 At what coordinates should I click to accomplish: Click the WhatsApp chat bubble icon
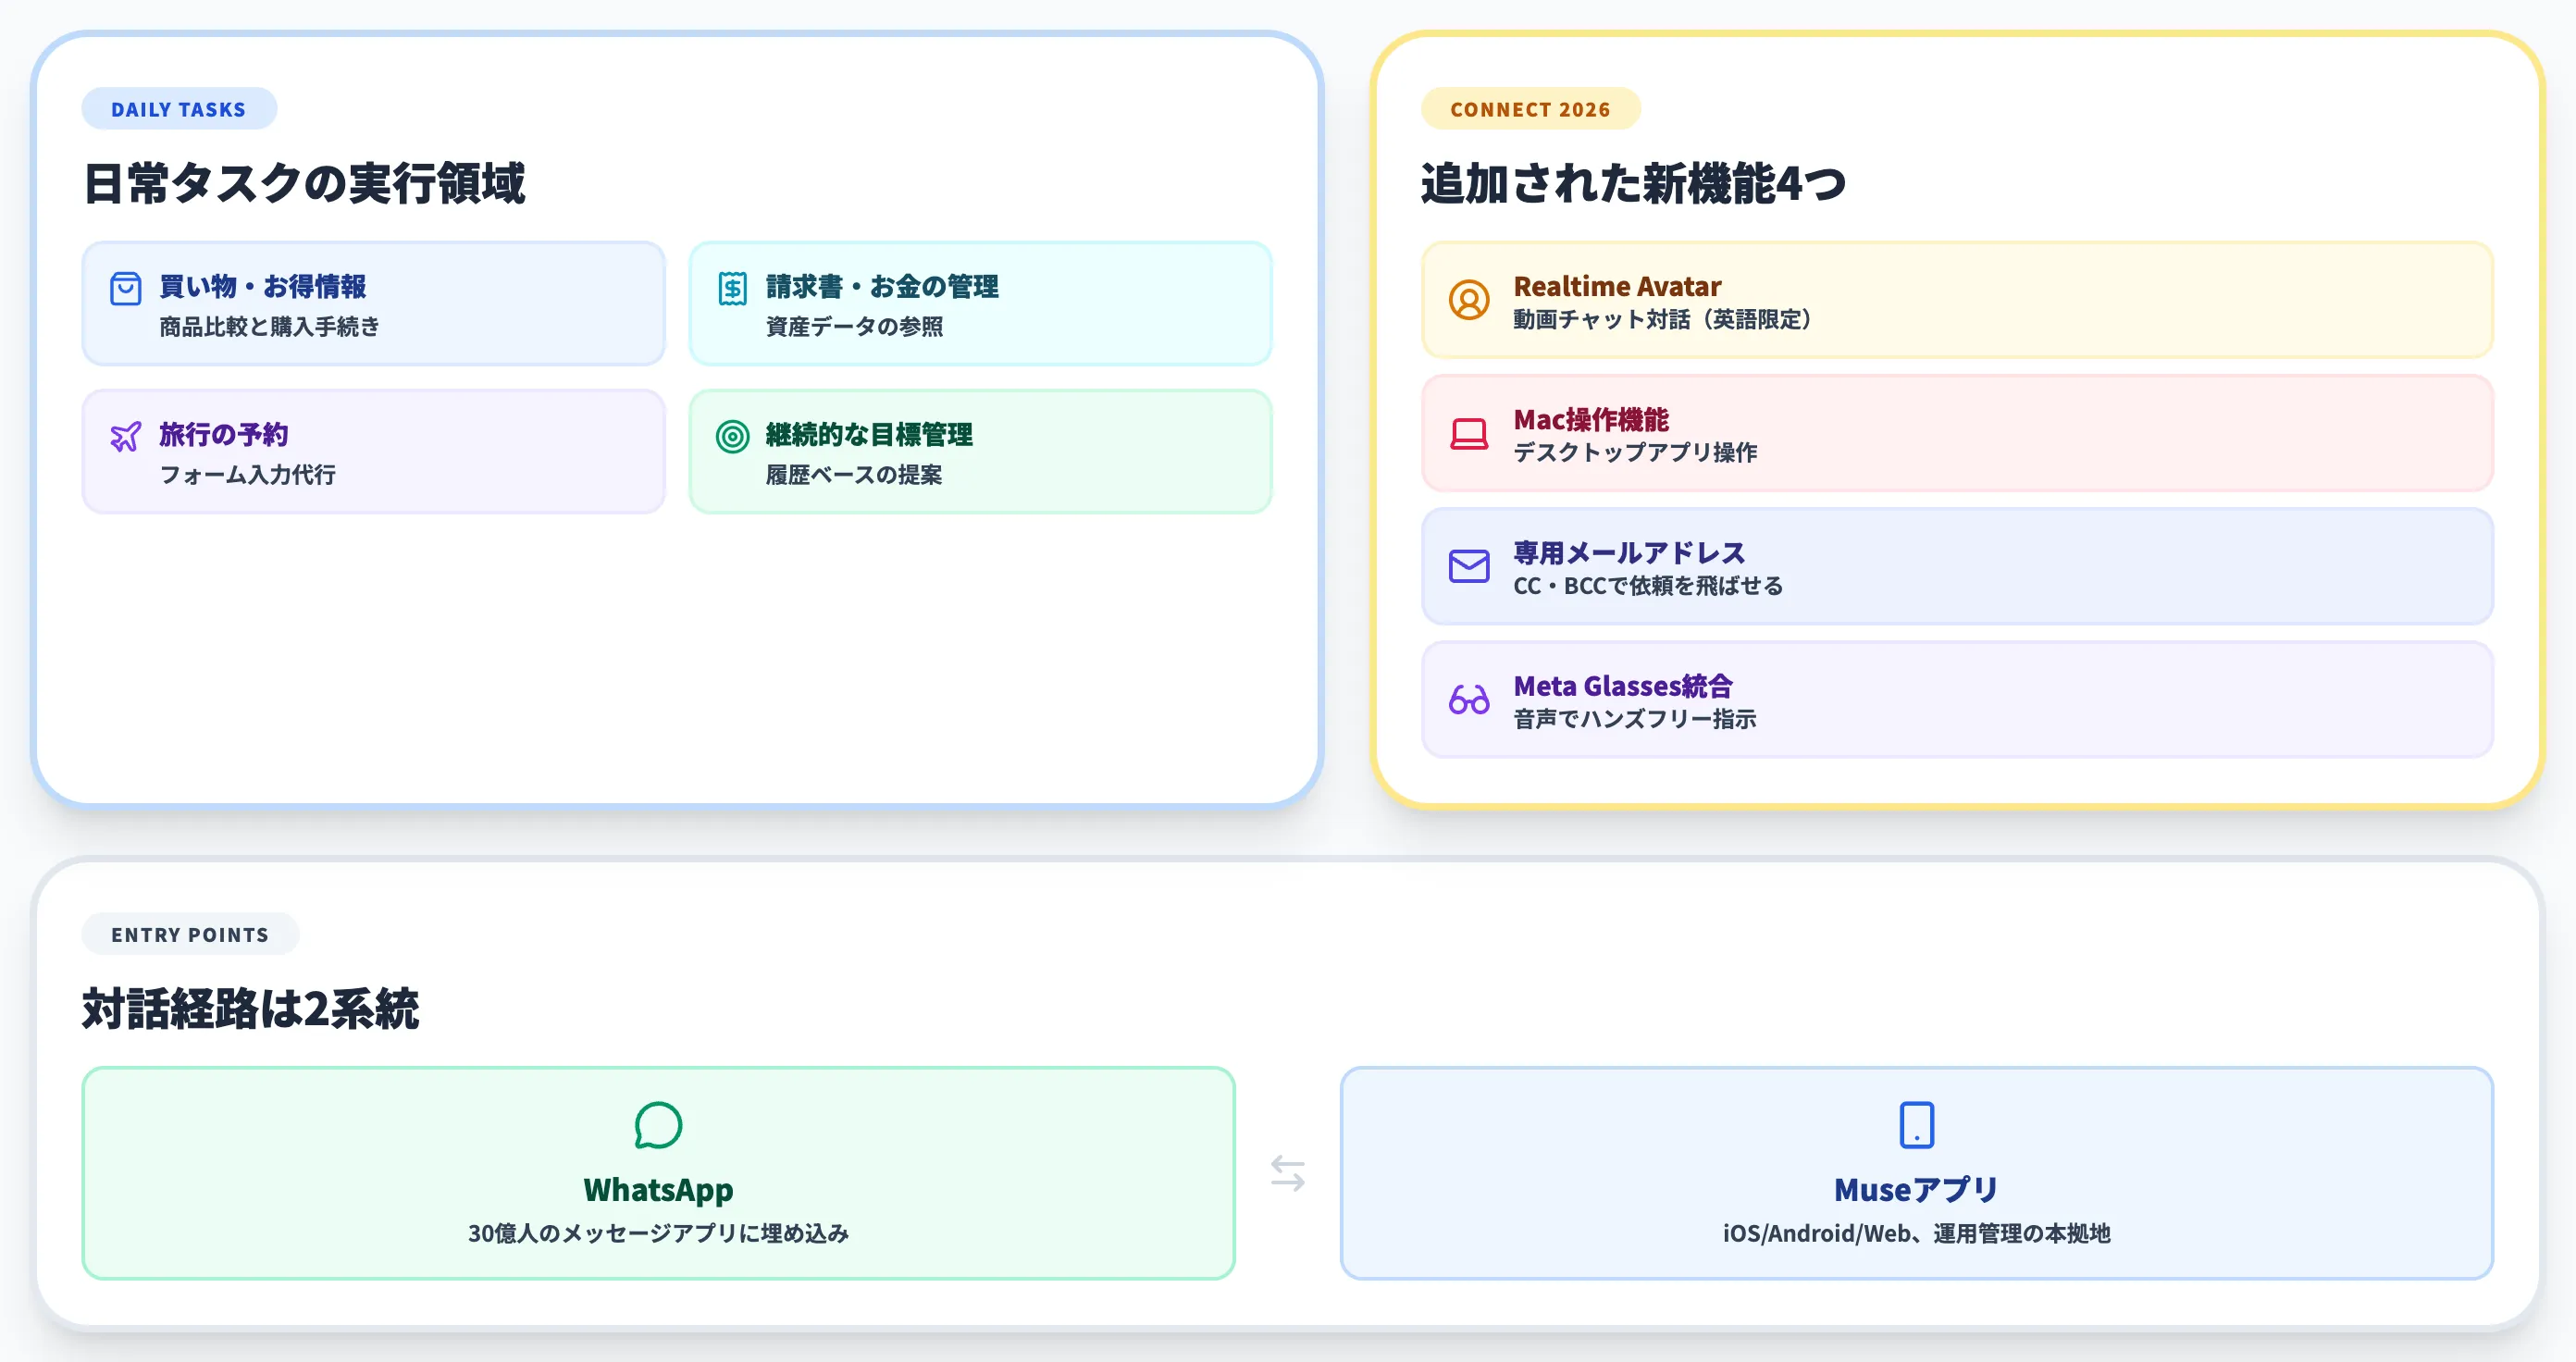click(x=658, y=1125)
